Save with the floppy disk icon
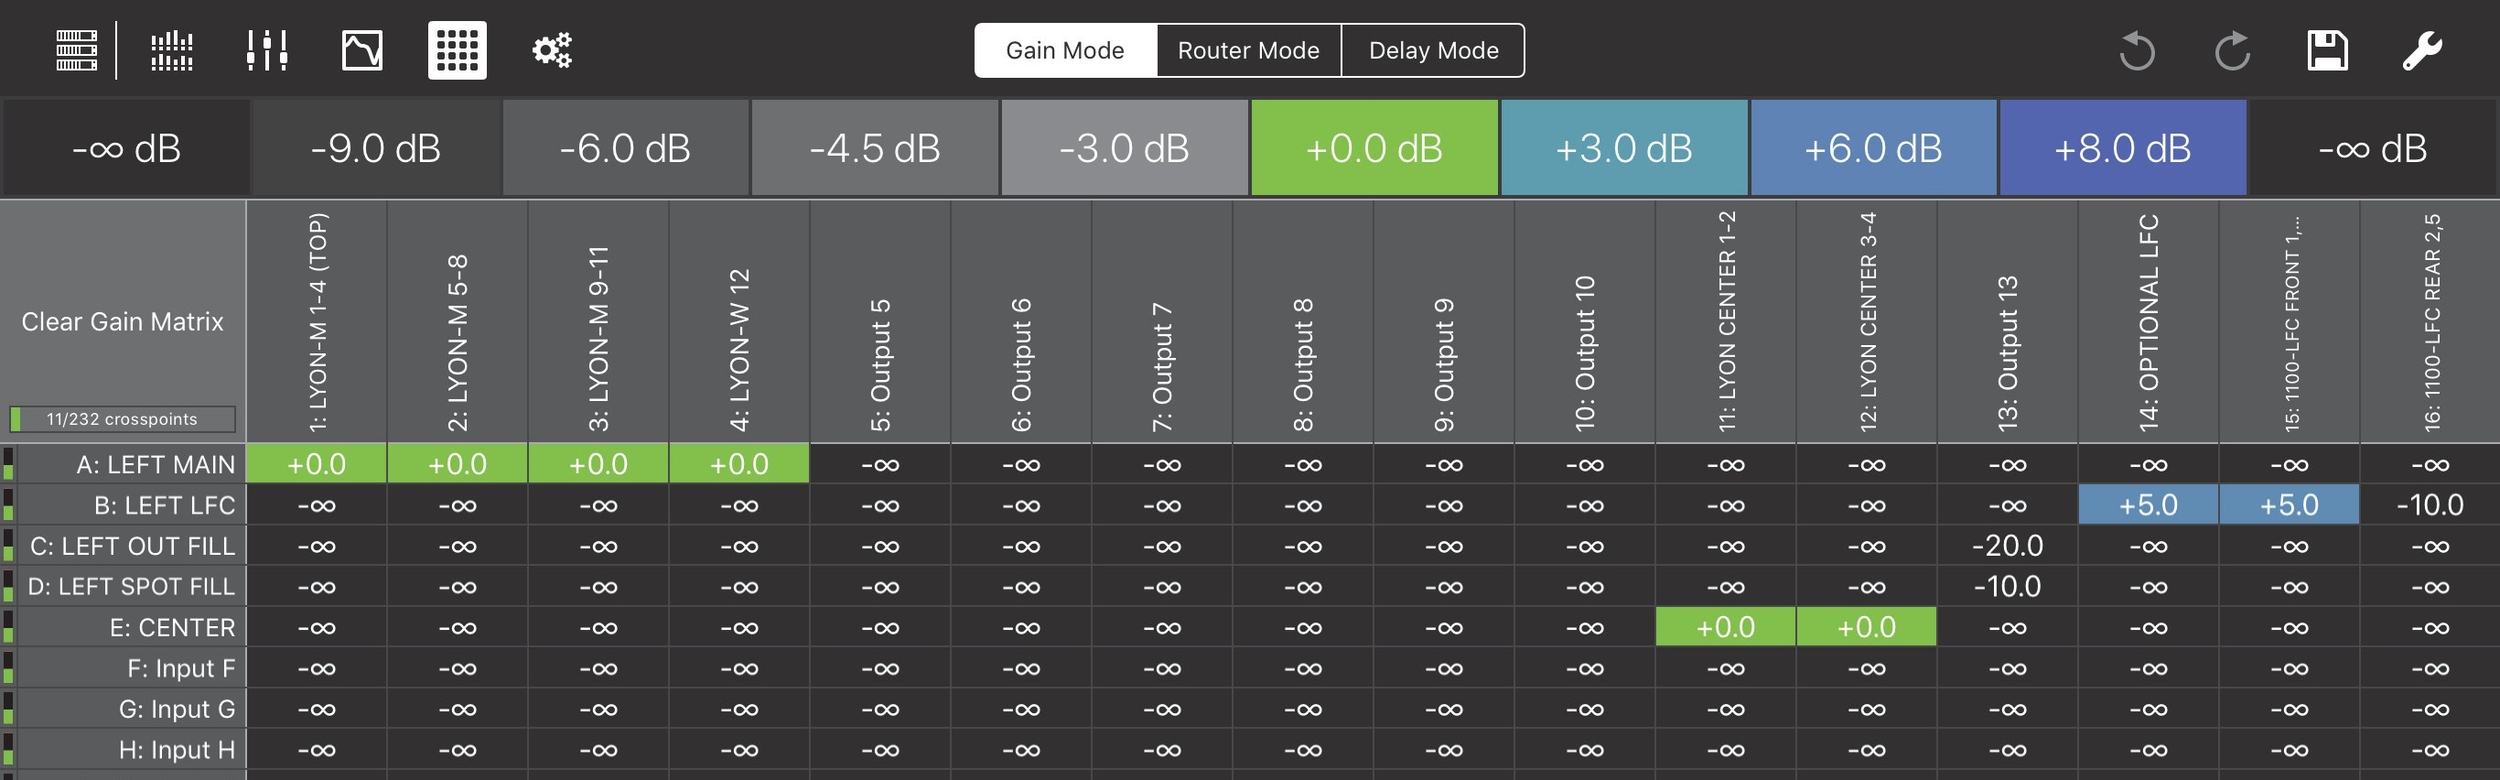Image resolution: width=2500 pixels, height=780 pixels. 2327,50
